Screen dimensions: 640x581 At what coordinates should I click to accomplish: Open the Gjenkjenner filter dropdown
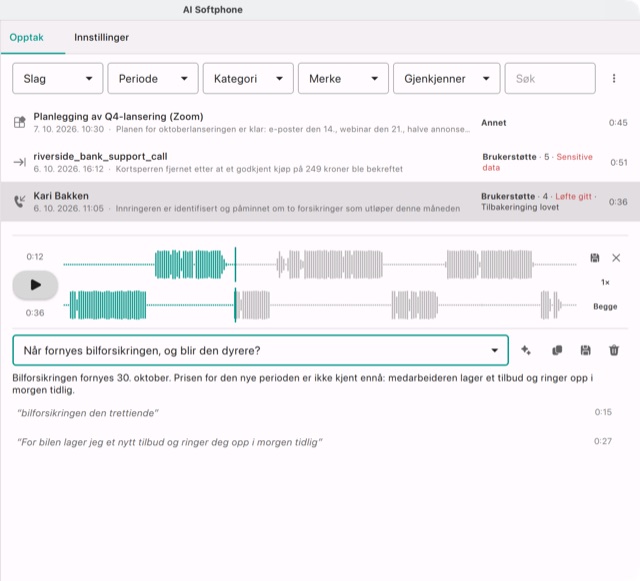[x=446, y=78]
